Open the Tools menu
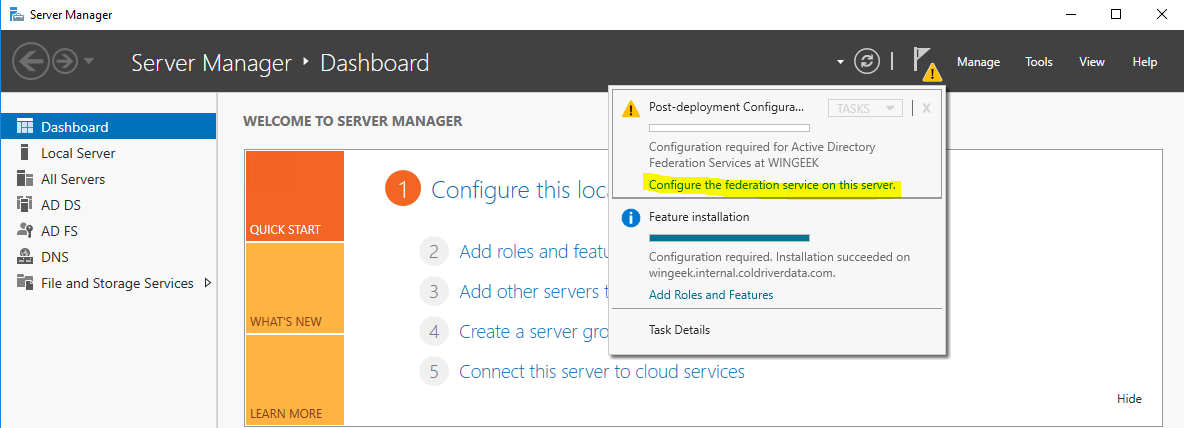Viewport: 1184px width, 428px height. [1038, 62]
